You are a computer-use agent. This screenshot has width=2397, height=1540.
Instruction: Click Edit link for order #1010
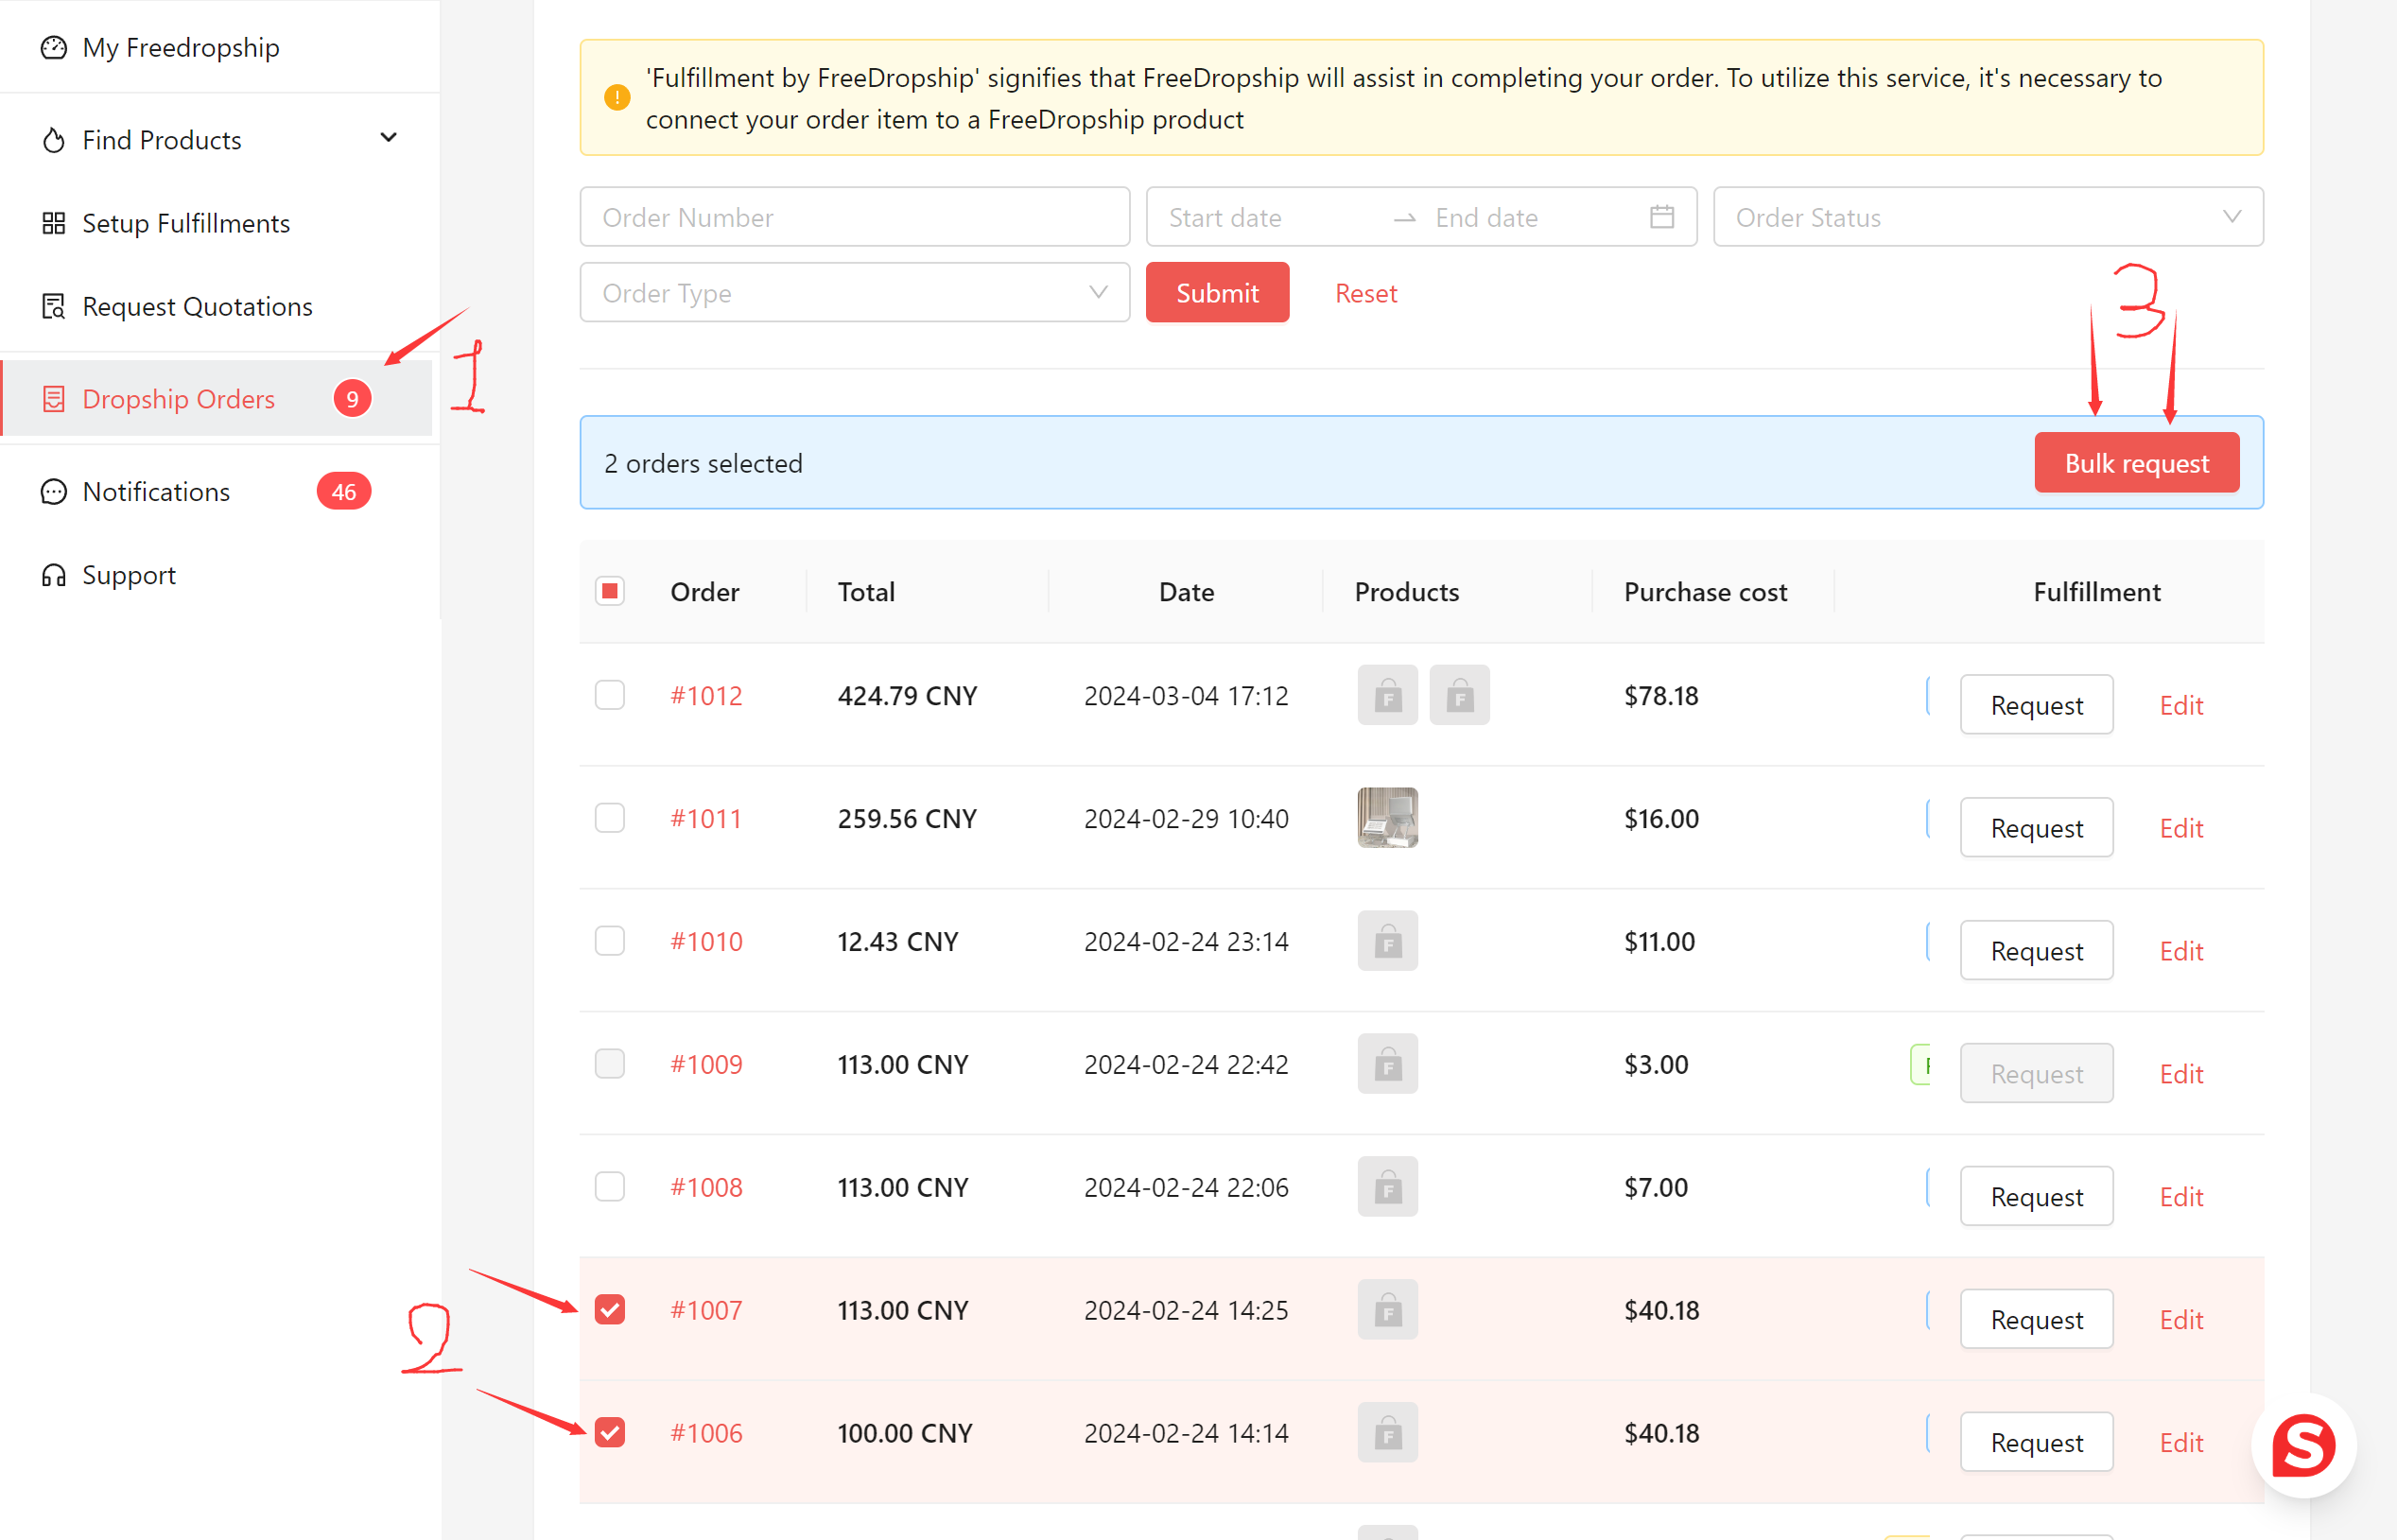pos(2181,951)
